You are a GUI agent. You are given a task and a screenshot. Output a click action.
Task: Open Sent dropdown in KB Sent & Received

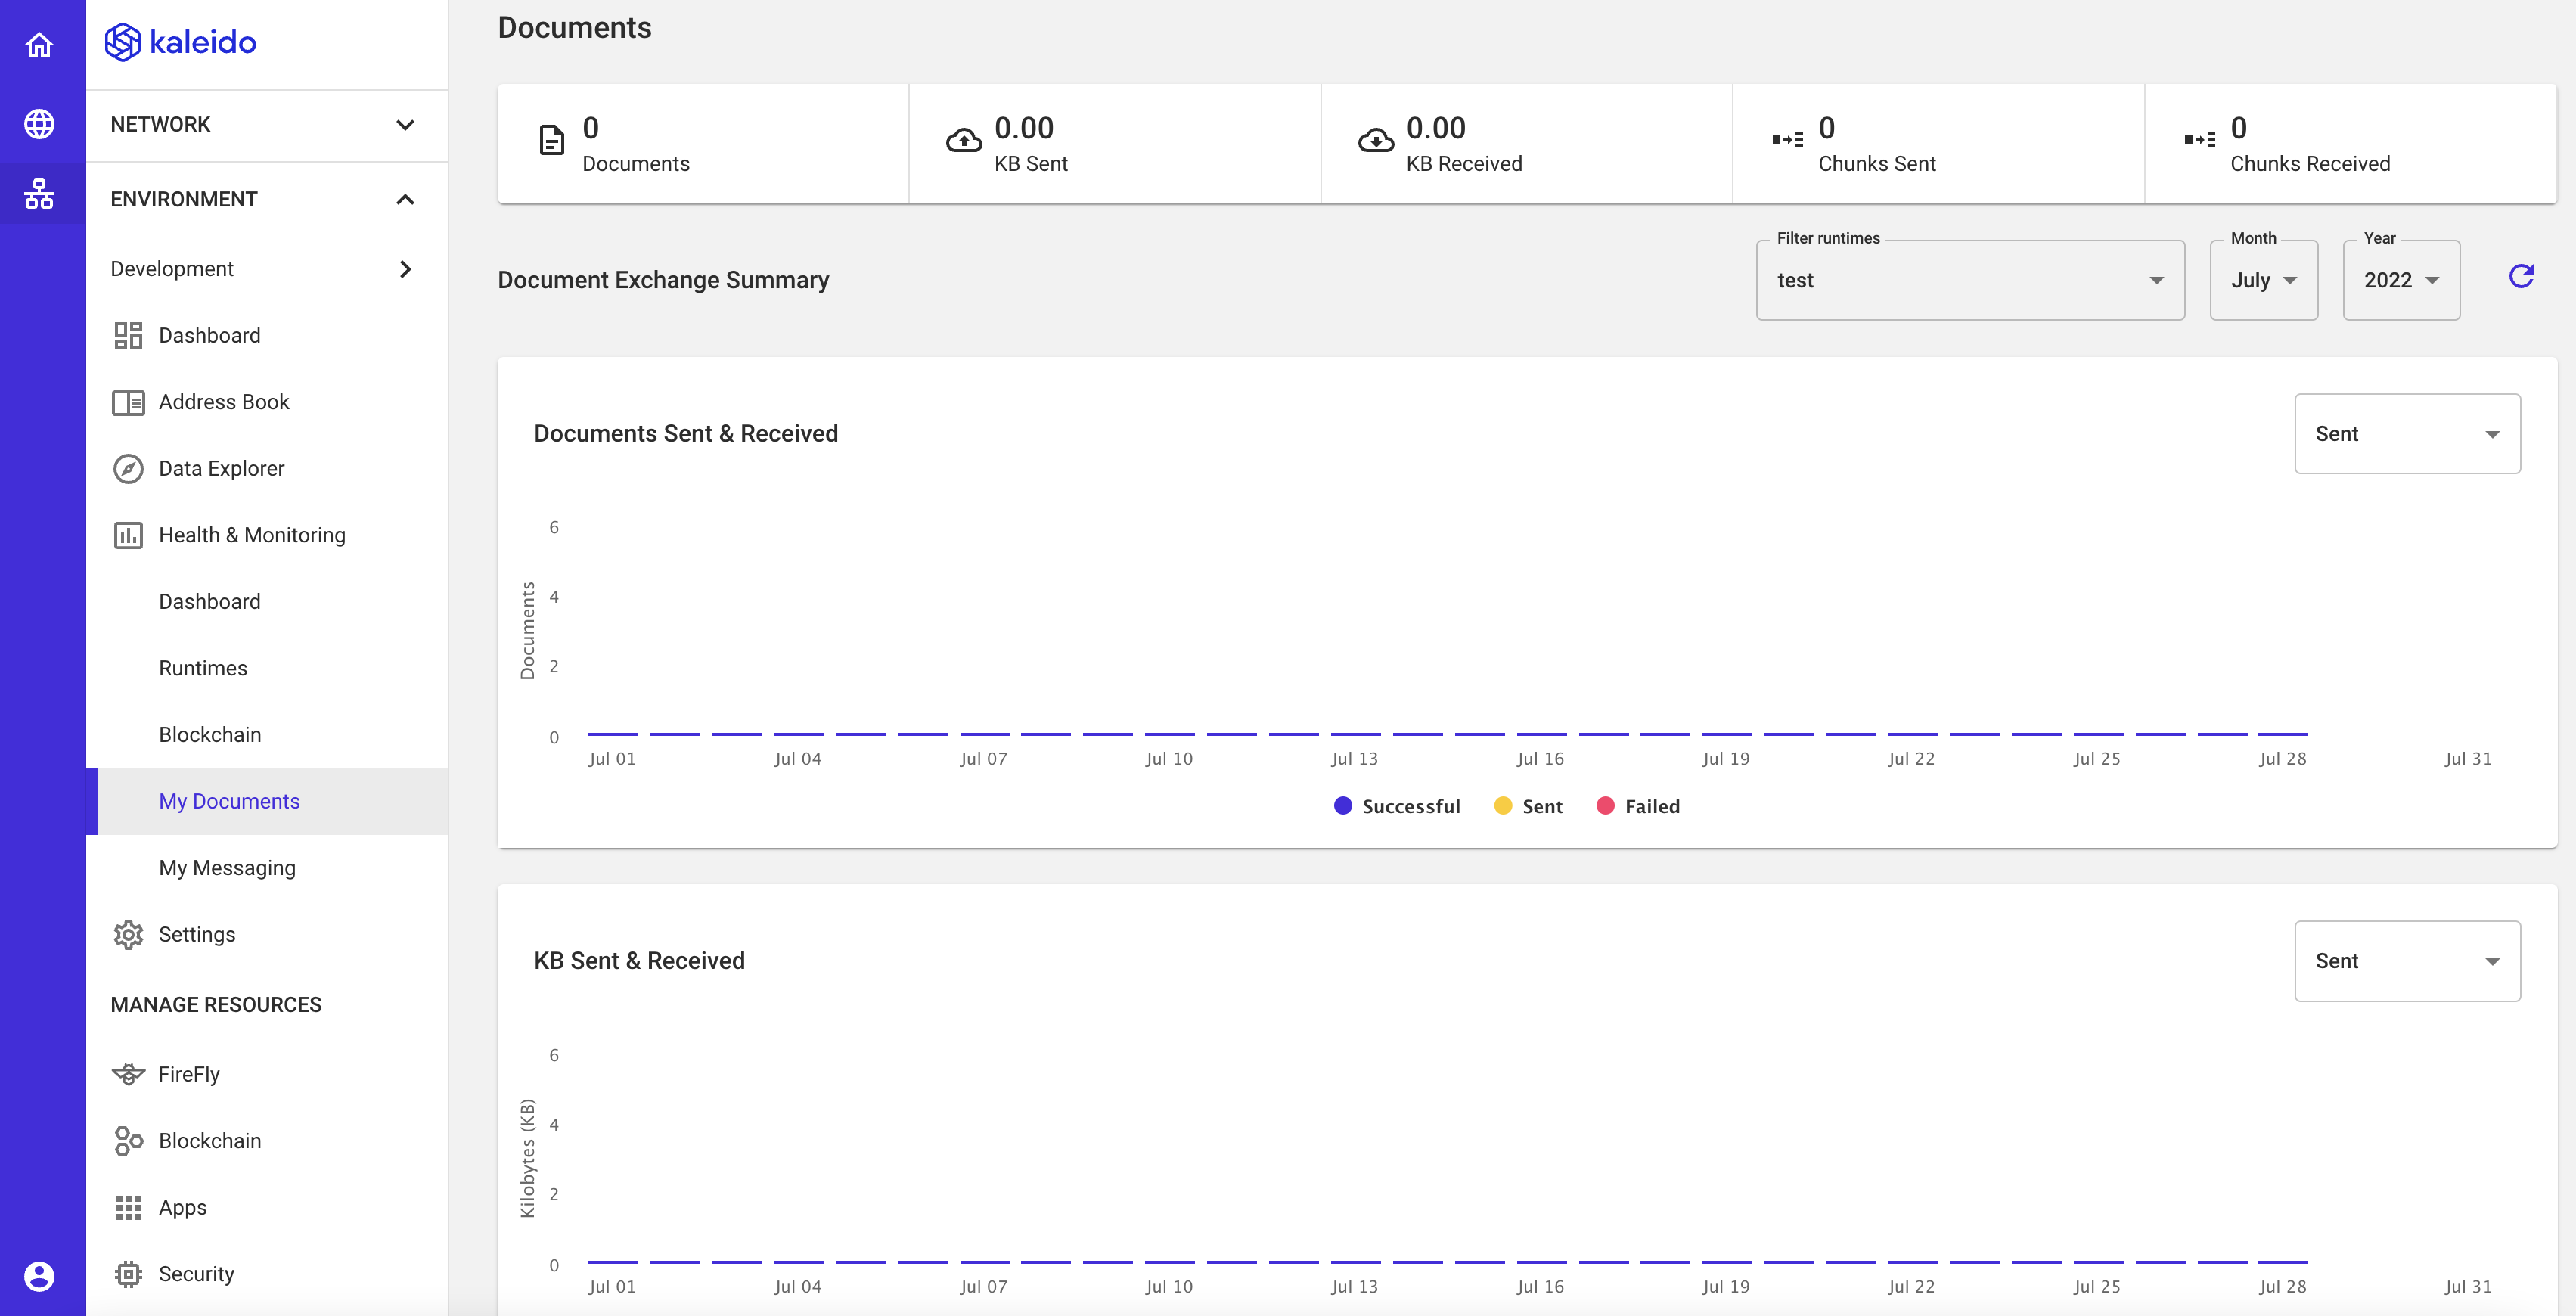coord(2407,961)
